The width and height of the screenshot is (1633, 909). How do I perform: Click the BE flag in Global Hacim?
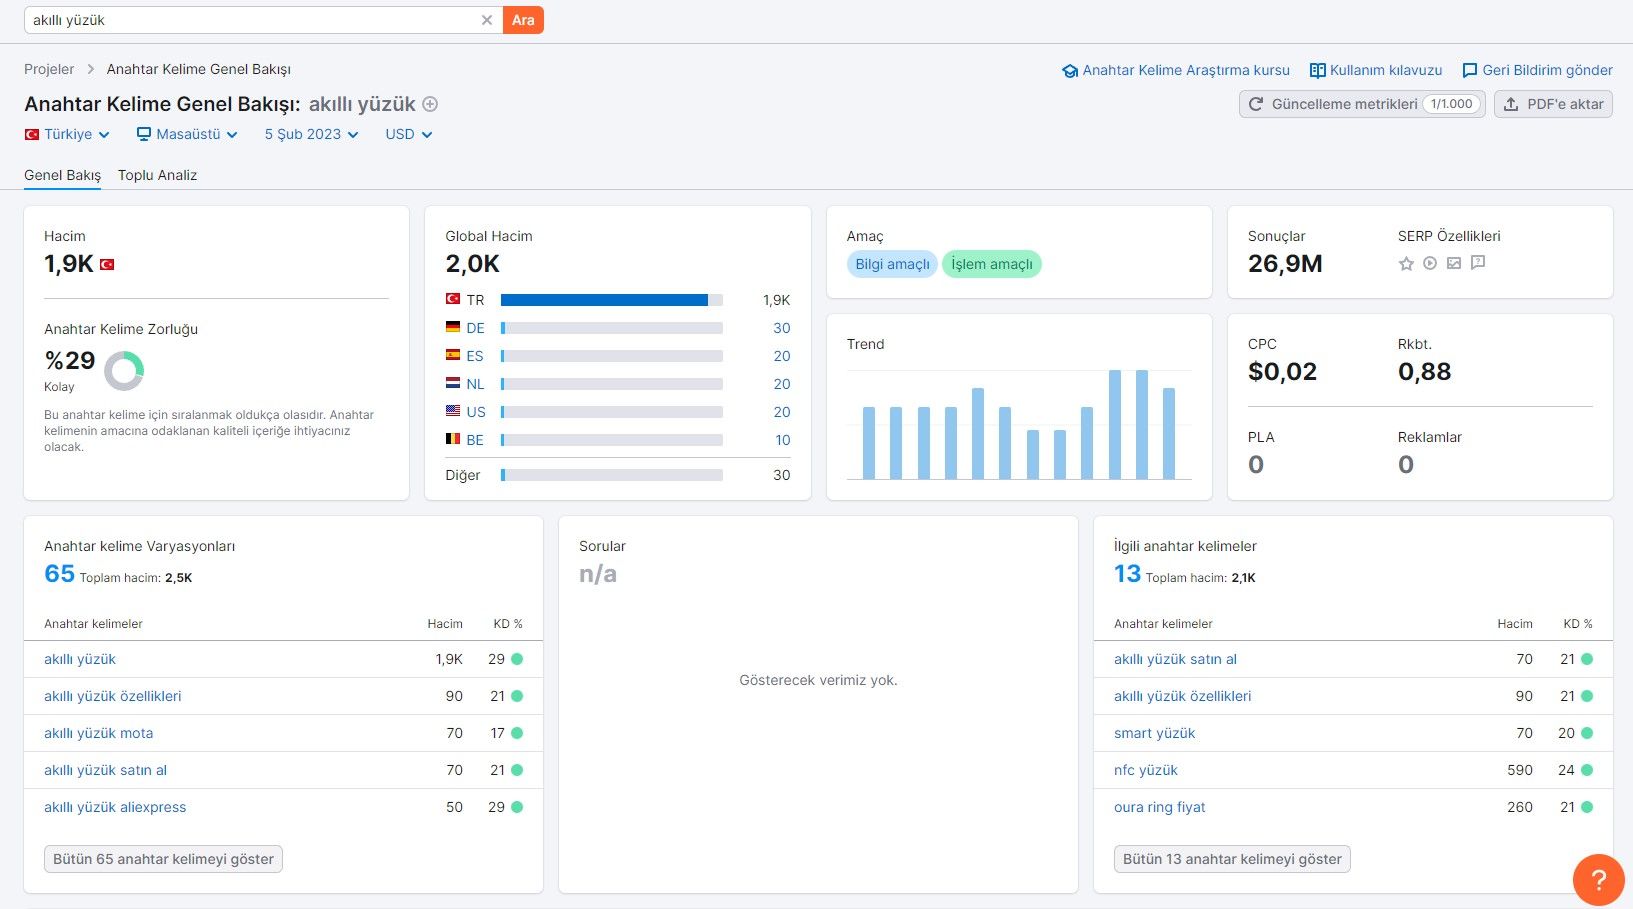[x=453, y=440]
